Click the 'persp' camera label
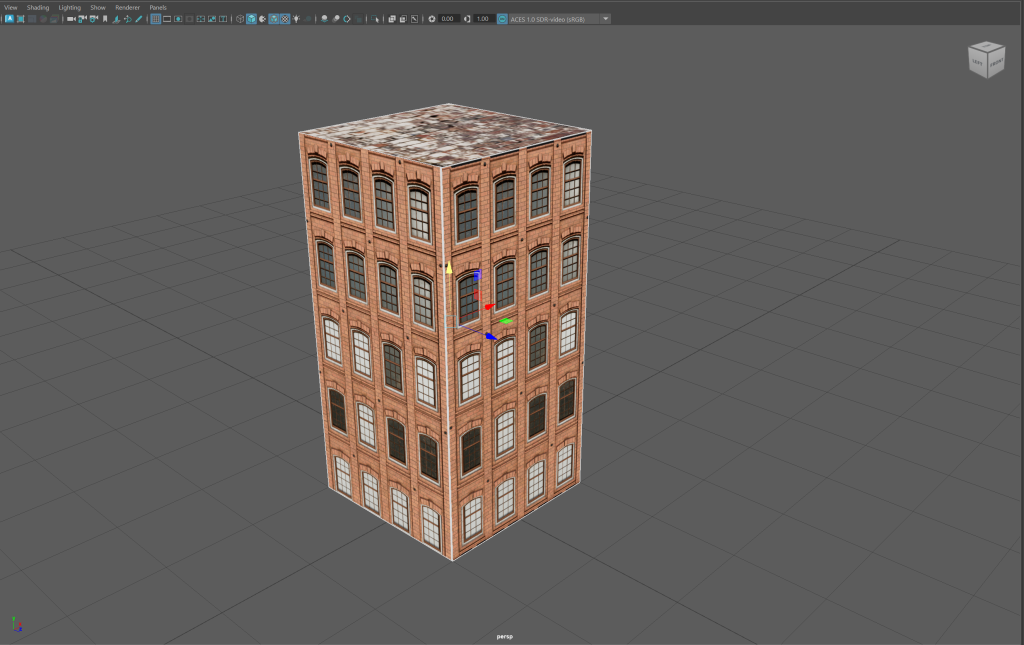 pos(504,637)
